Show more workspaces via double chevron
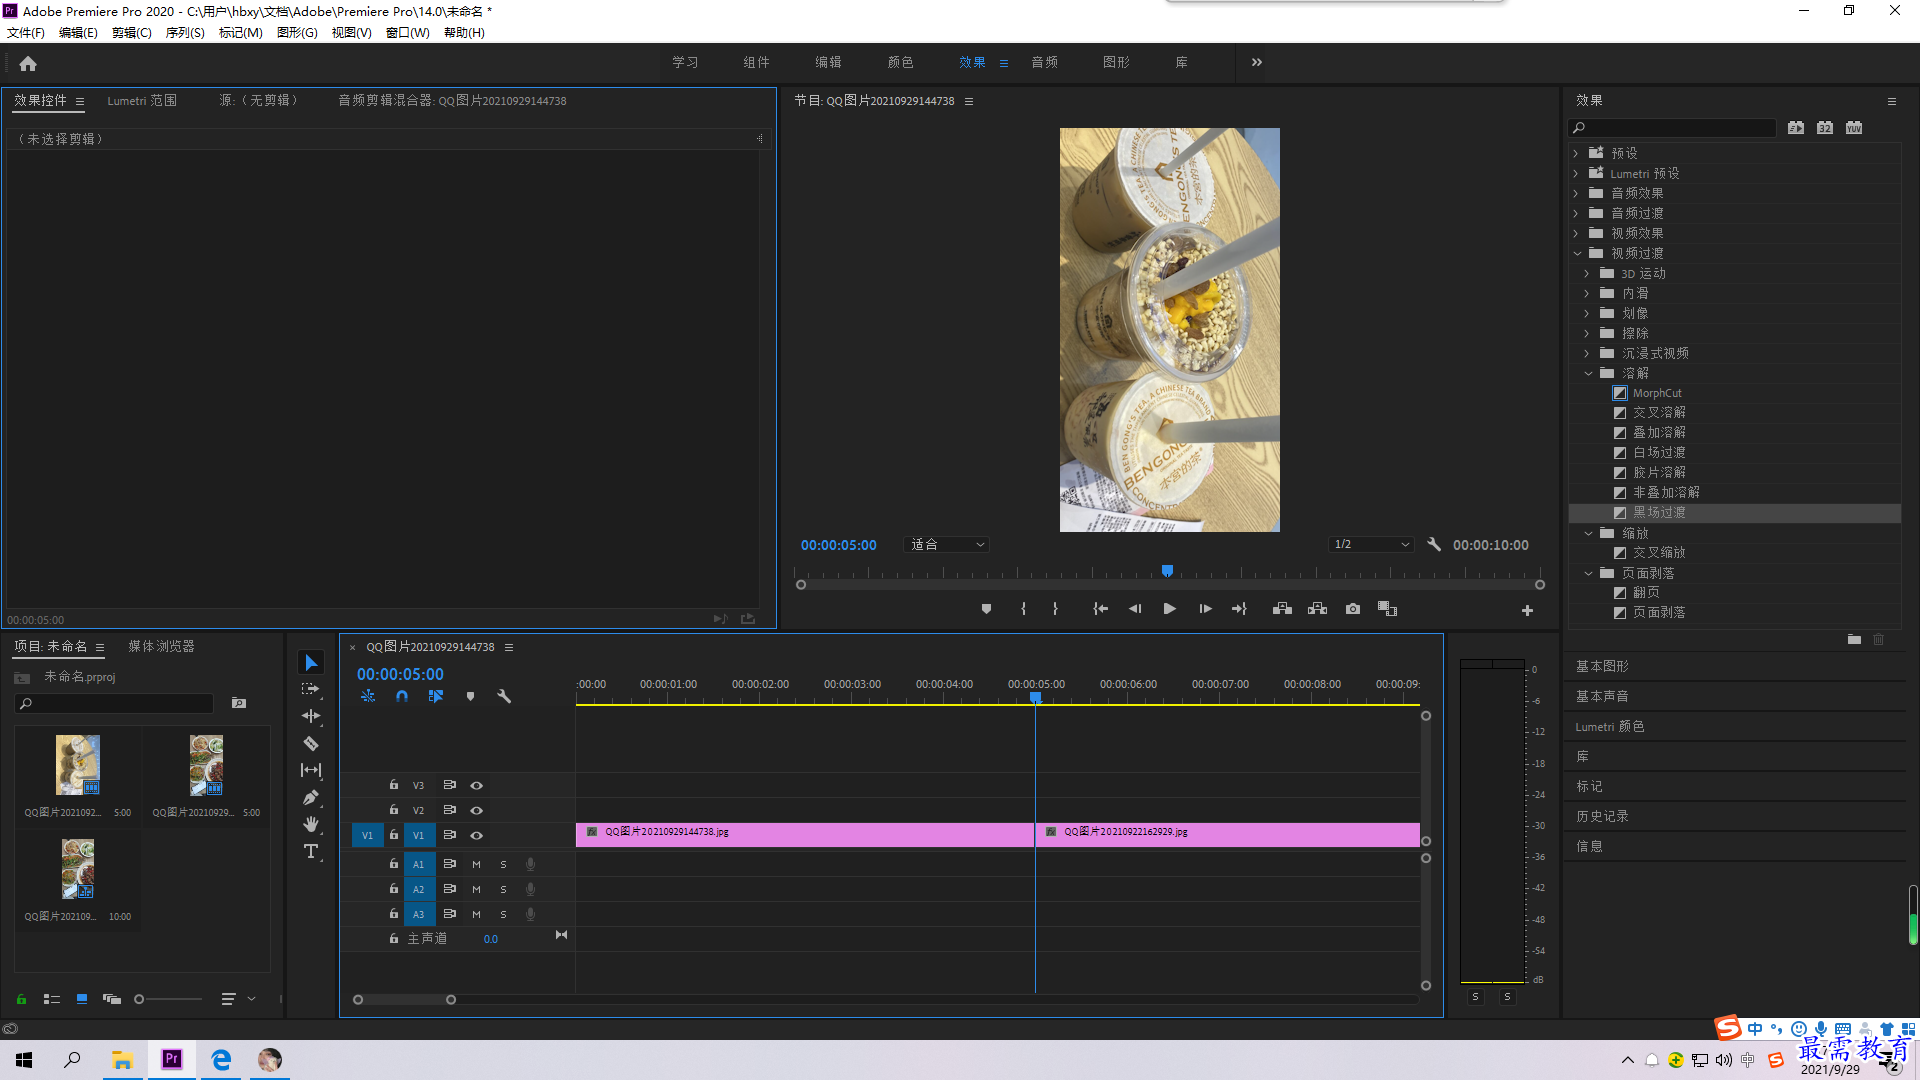The height and width of the screenshot is (1080, 1920). [x=1257, y=62]
